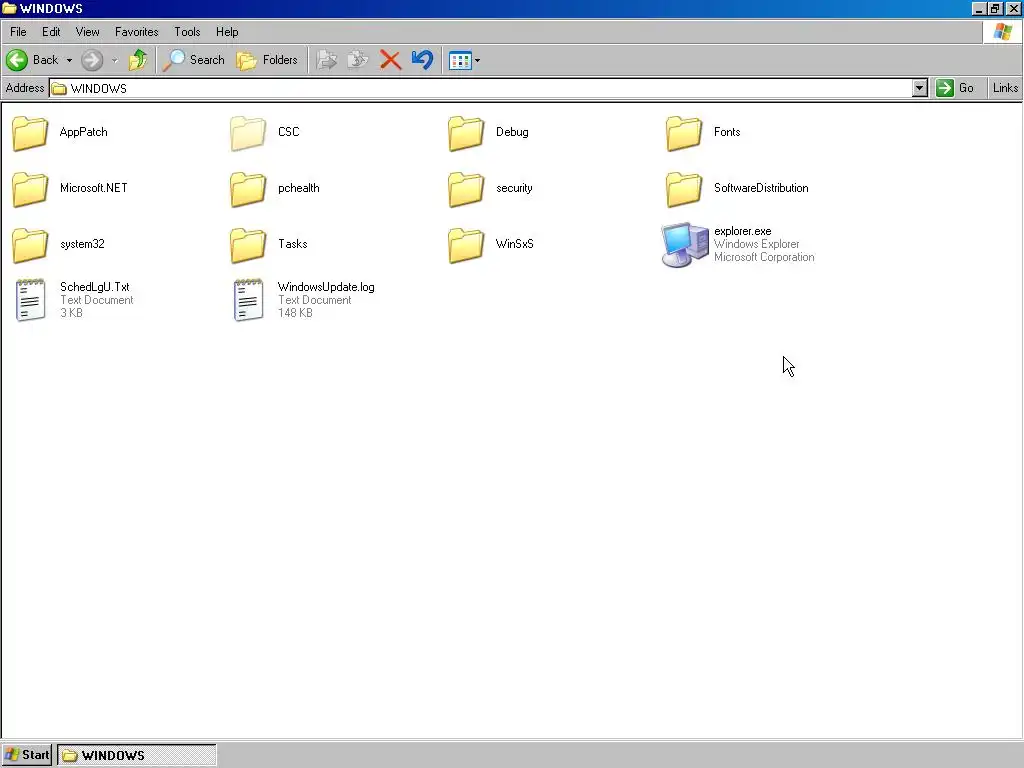Click the Forward arrow button
Image resolution: width=1024 pixels, height=768 pixels.
[92, 60]
